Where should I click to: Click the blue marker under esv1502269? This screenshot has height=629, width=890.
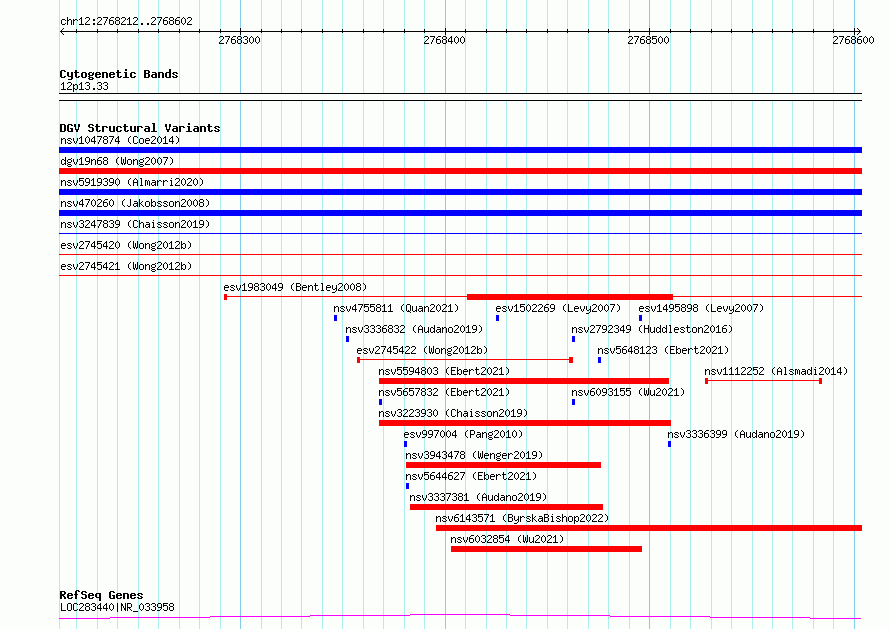pos(497,318)
